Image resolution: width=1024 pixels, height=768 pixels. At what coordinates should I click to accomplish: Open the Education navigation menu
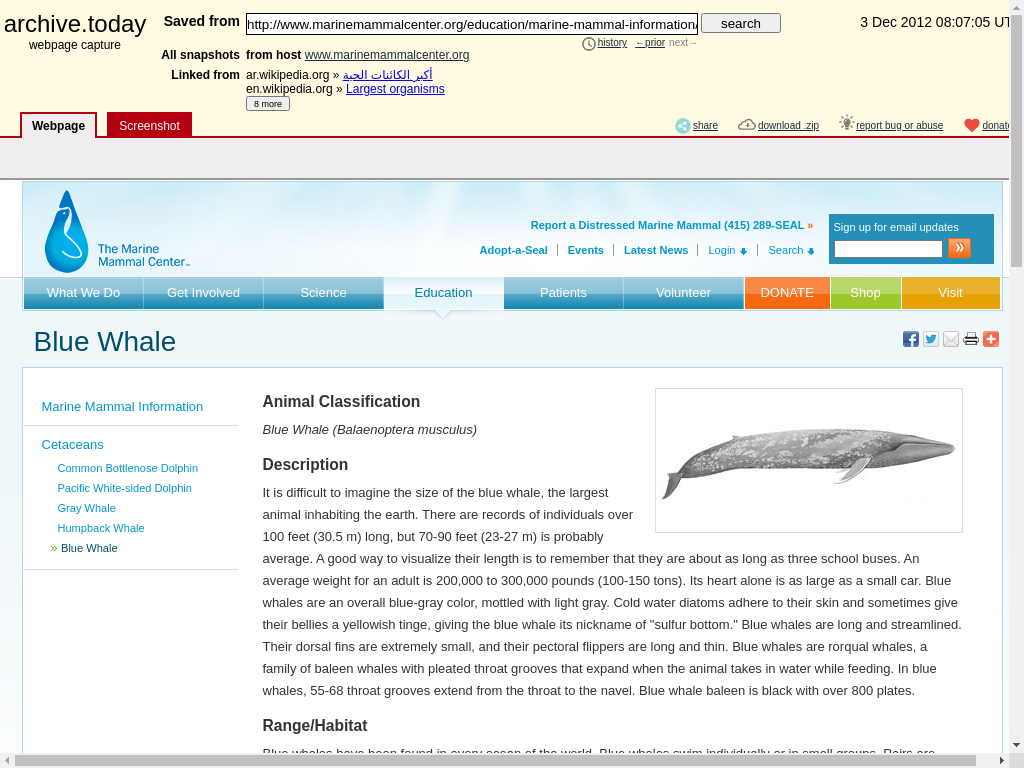(x=443, y=293)
